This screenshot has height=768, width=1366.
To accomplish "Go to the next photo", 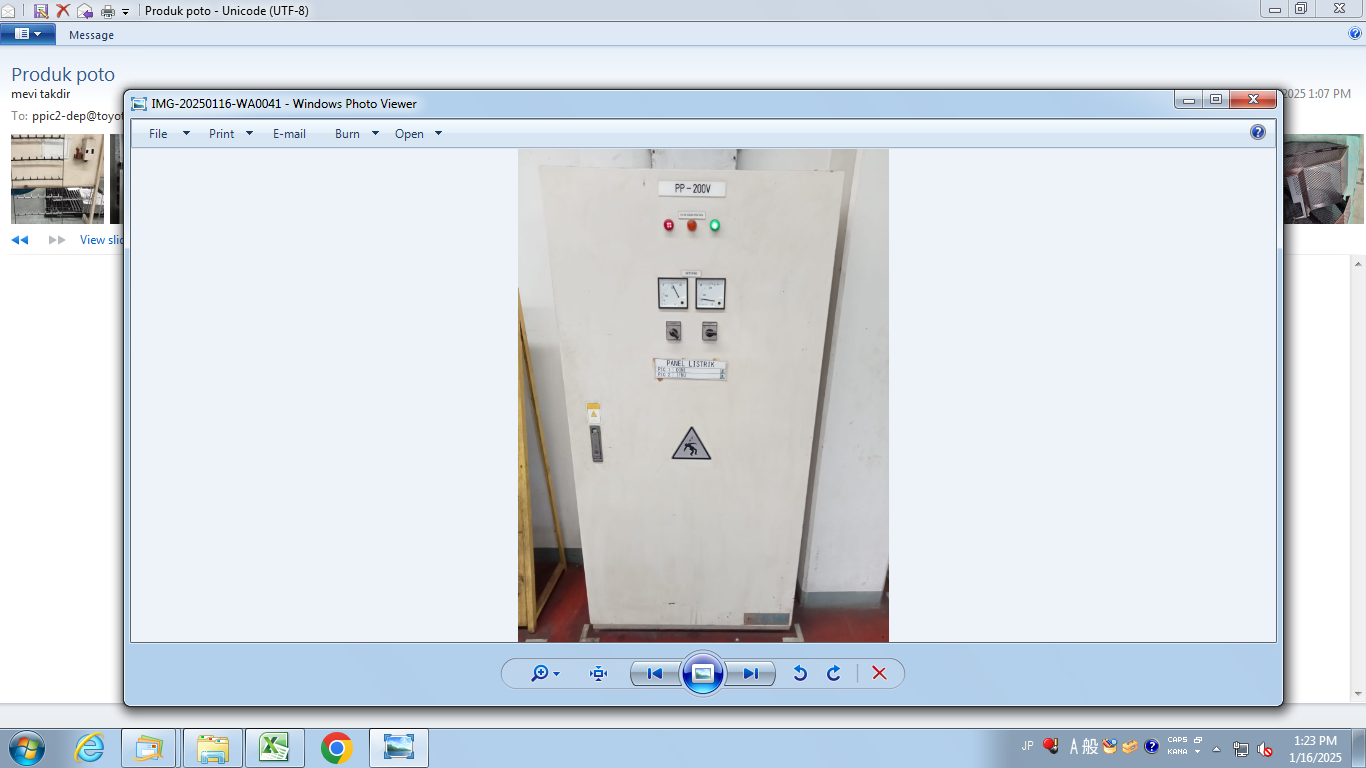I will 750,674.
